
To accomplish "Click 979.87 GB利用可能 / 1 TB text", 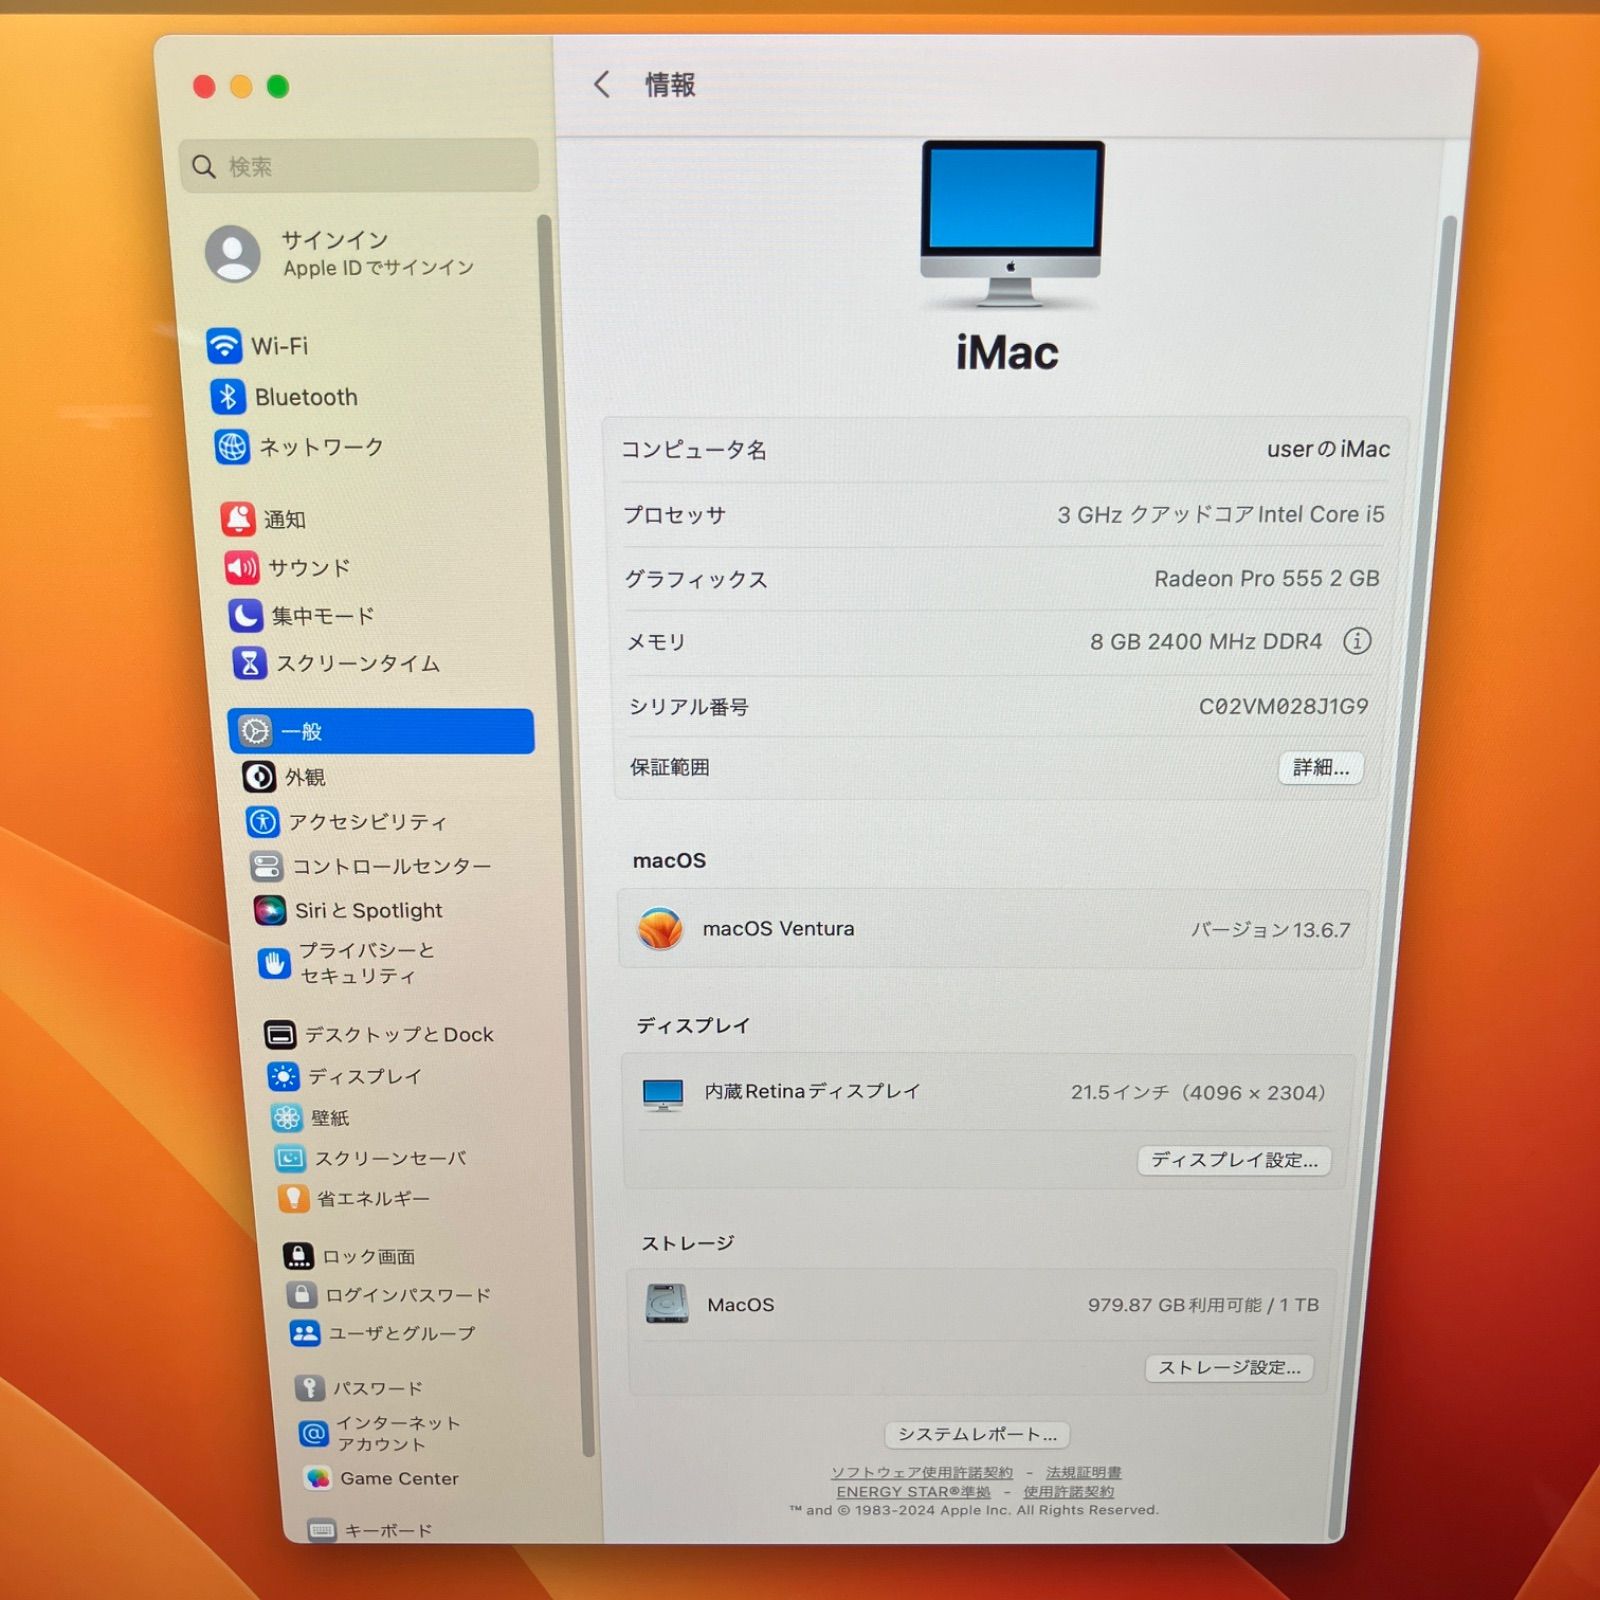I will click(1203, 1305).
